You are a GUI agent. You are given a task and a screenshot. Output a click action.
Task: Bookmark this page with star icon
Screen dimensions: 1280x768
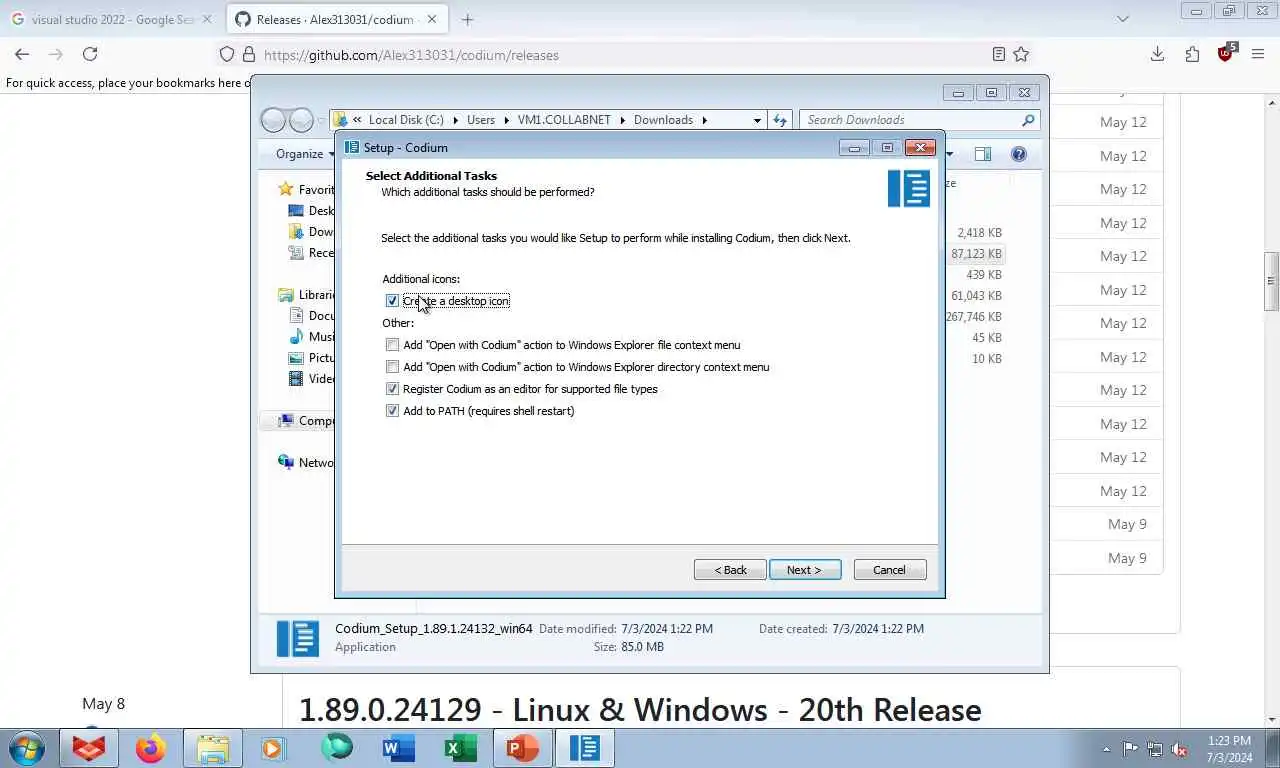1021,54
